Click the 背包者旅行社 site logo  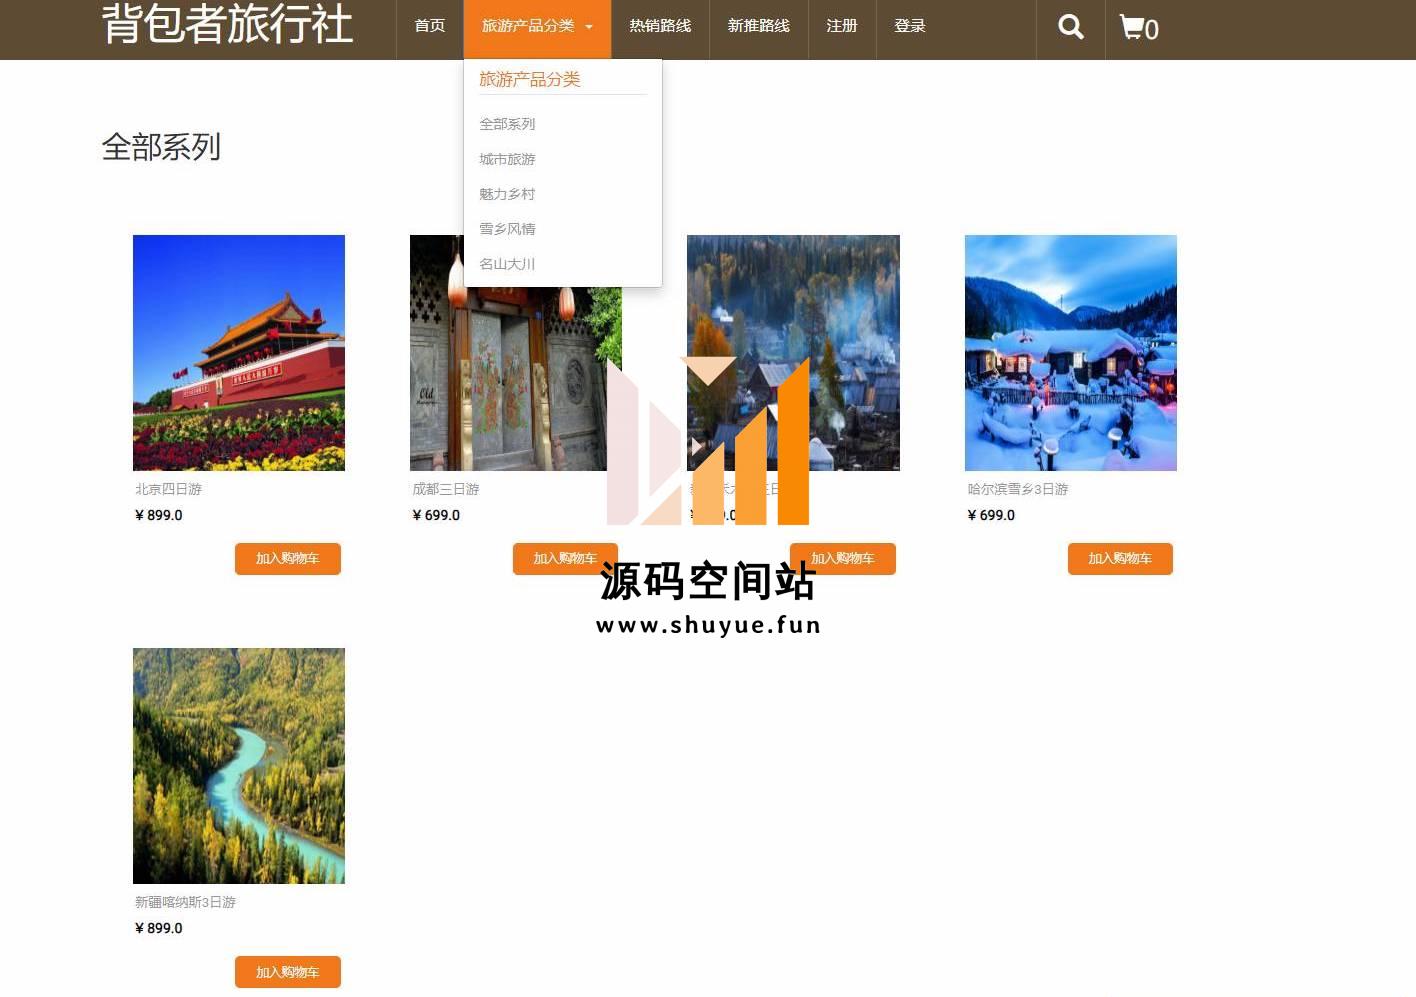coord(227,24)
